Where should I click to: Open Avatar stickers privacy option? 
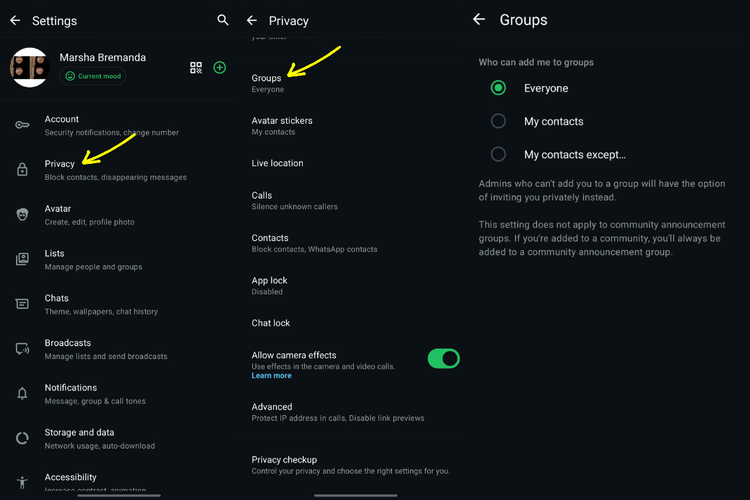click(349, 126)
